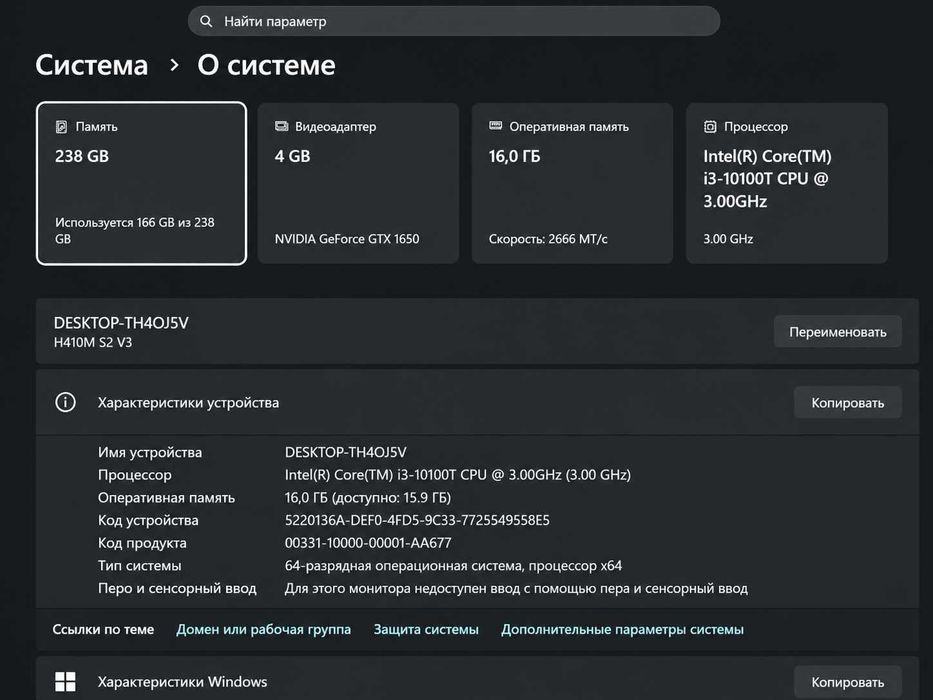This screenshot has width=933, height=700.
Task: Open the "Память" storage card
Action: point(142,183)
